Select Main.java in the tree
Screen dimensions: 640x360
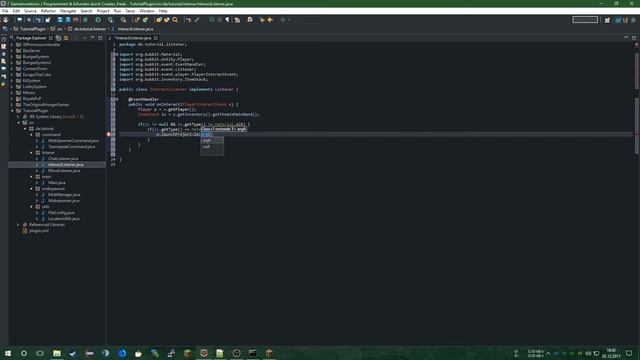57,182
